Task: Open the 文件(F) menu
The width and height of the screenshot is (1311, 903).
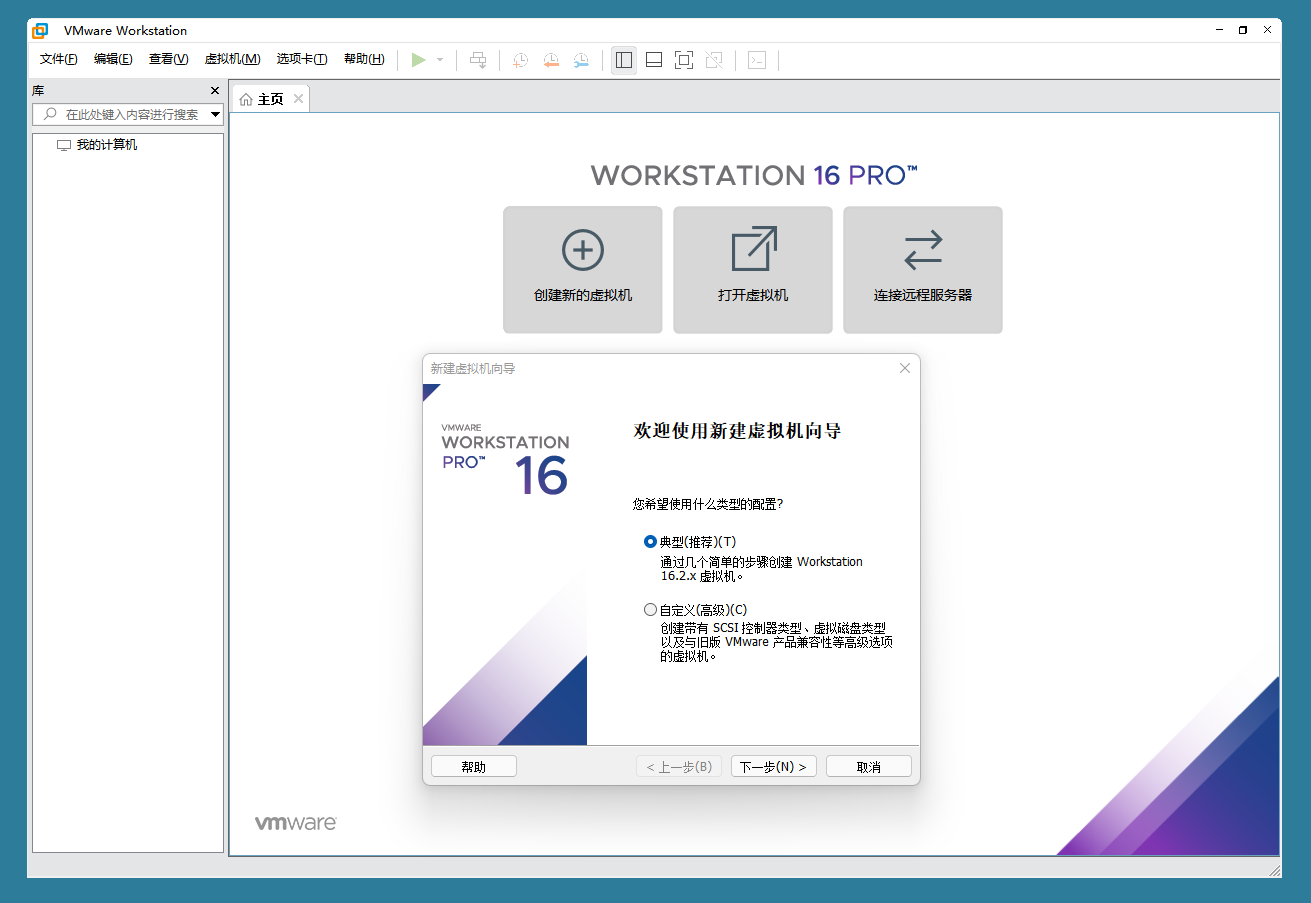Action: (x=59, y=59)
